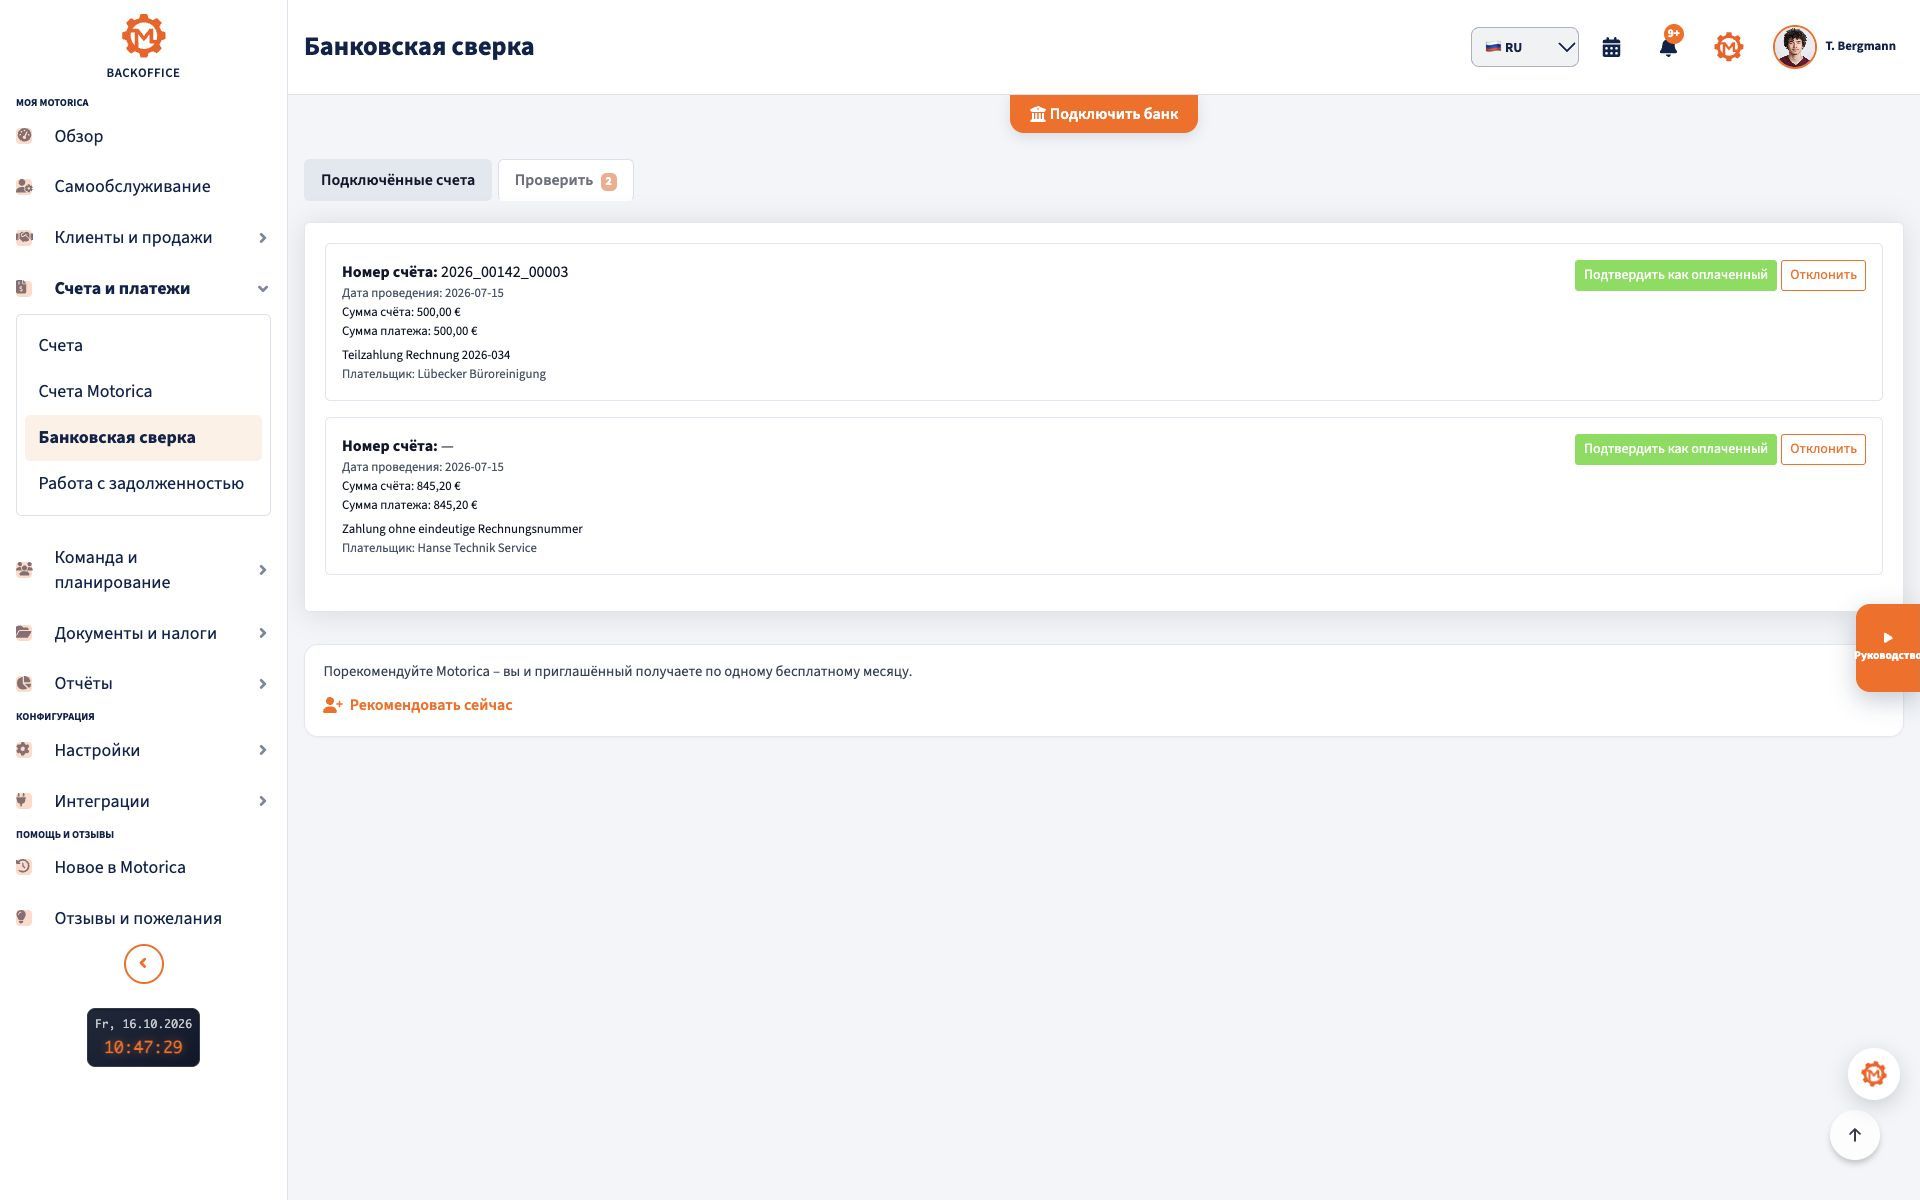Collapse Счета и платежи chevron
This screenshot has width=1920, height=1200.
coord(263,288)
